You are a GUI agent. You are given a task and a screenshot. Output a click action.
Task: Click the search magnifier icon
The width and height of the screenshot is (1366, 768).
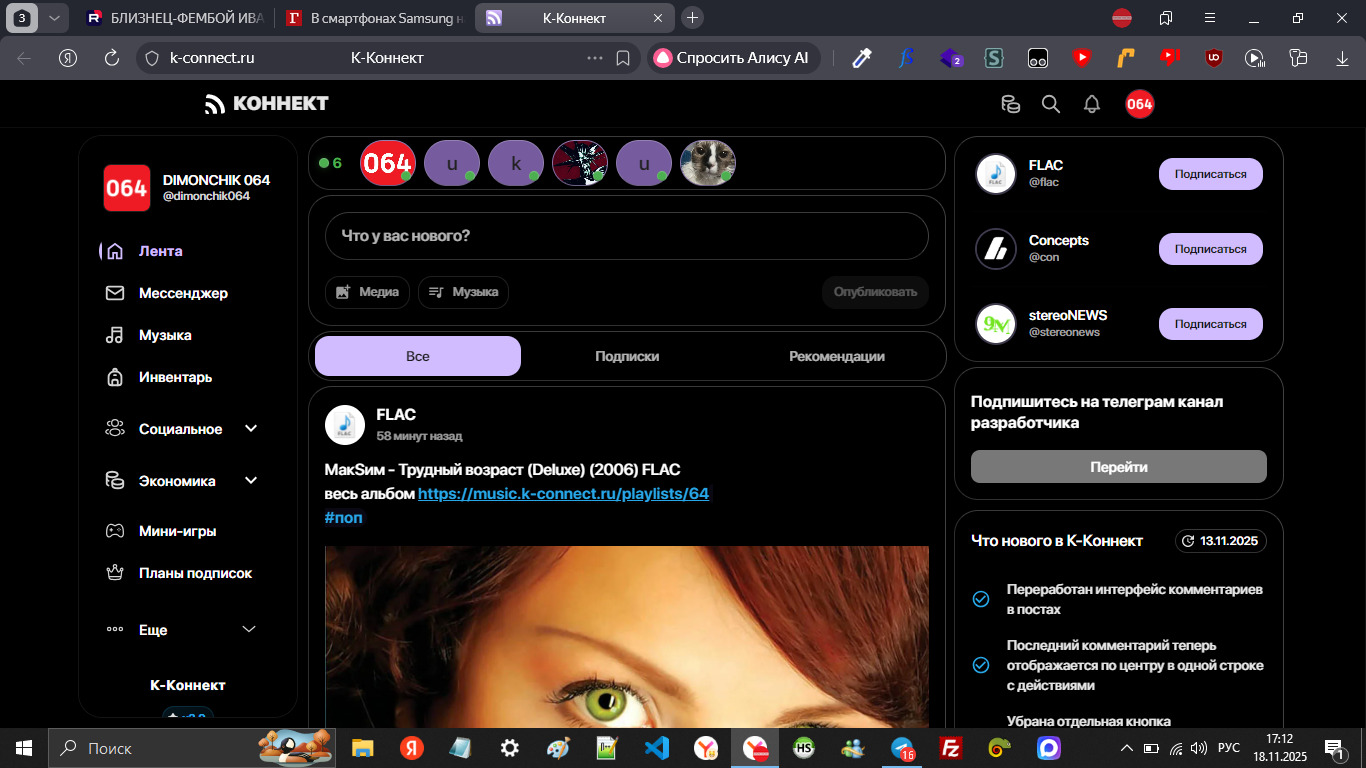pyautogui.click(x=1050, y=104)
